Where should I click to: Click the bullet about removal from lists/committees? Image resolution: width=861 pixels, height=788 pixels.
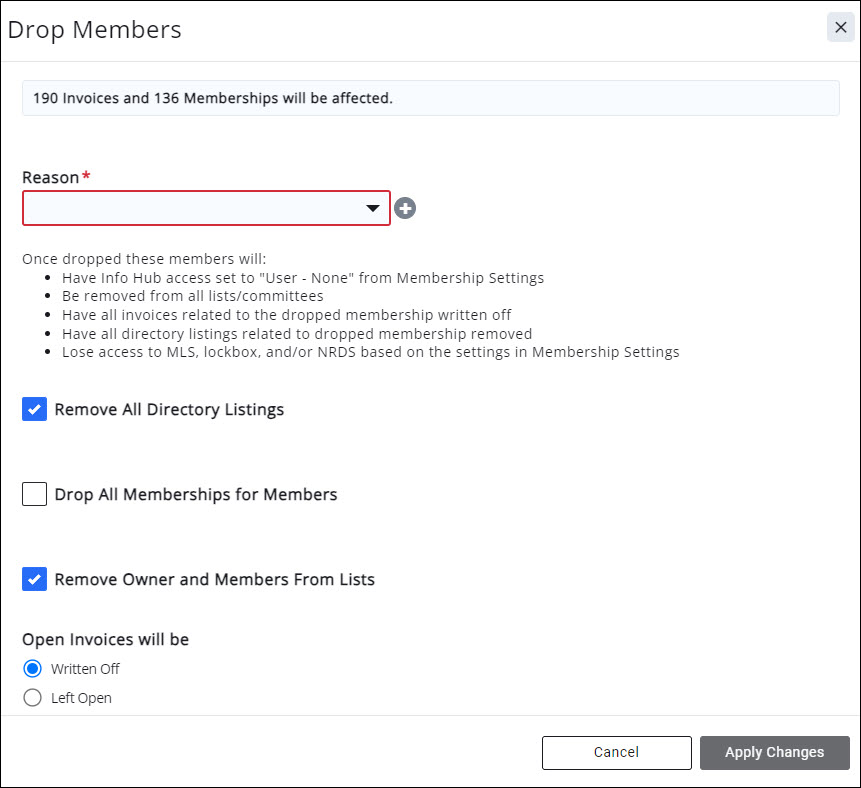[195, 296]
